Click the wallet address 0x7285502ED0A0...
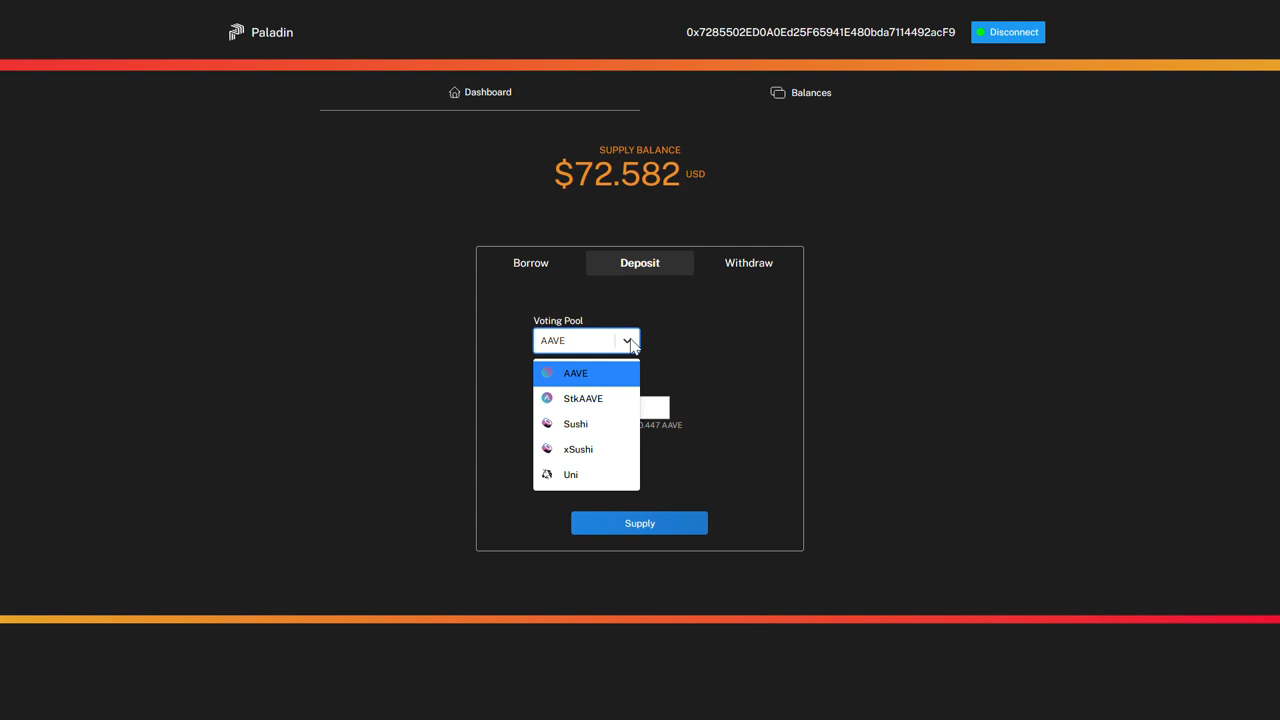1280x720 pixels. click(820, 32)
